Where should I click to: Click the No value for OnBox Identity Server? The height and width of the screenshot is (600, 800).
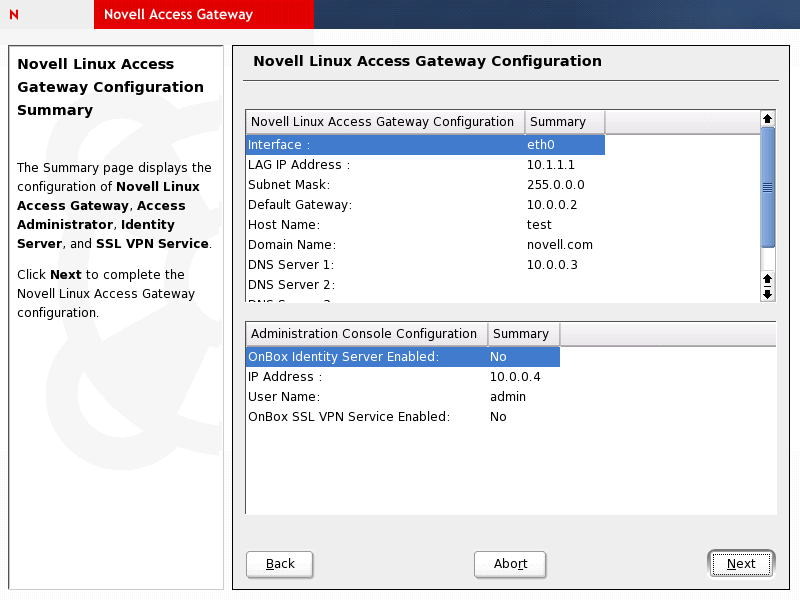(498, 357)
